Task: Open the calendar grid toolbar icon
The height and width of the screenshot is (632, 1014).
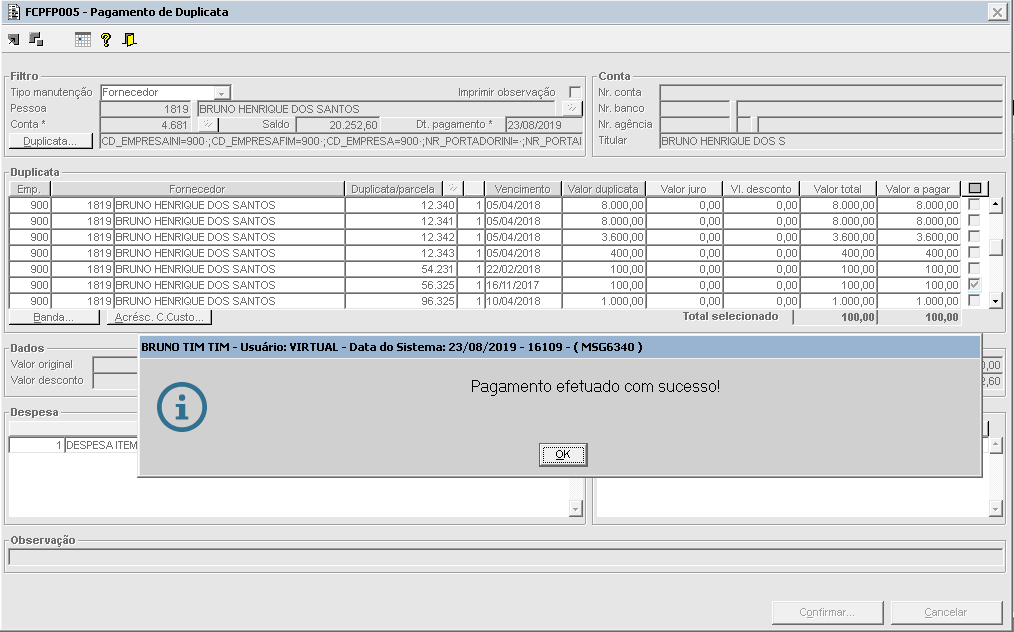Action: pyautogui.click(x=83, y=40)
